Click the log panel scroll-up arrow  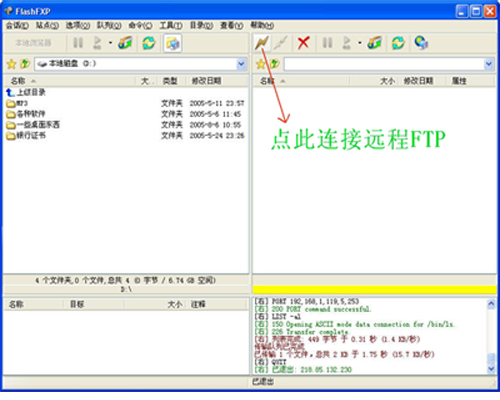pyautogui.click(x=491, y=304)
